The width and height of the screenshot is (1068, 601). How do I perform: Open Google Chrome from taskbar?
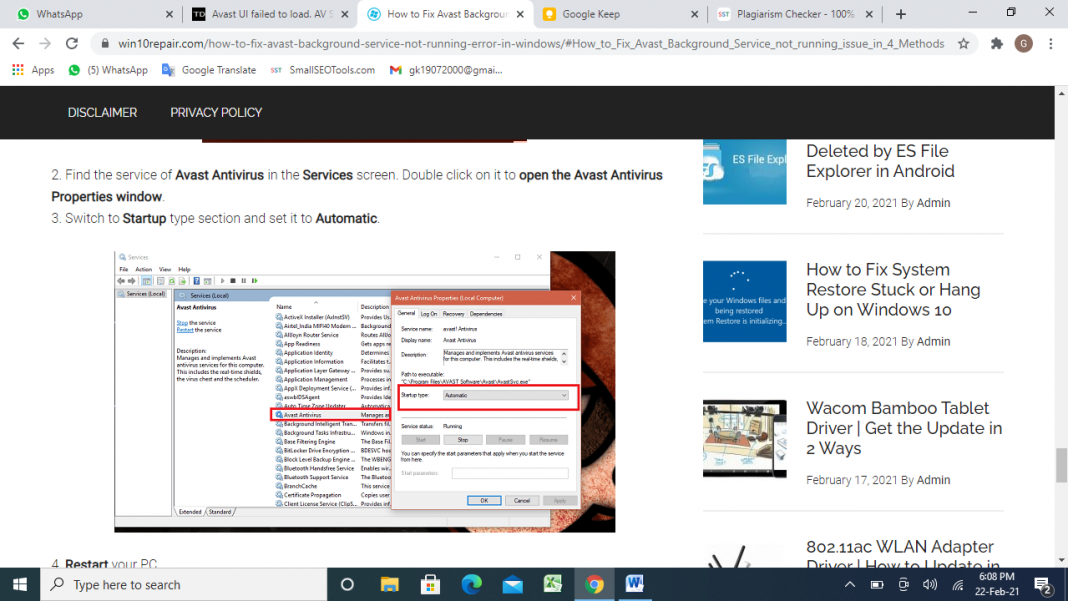pos(594,585)
